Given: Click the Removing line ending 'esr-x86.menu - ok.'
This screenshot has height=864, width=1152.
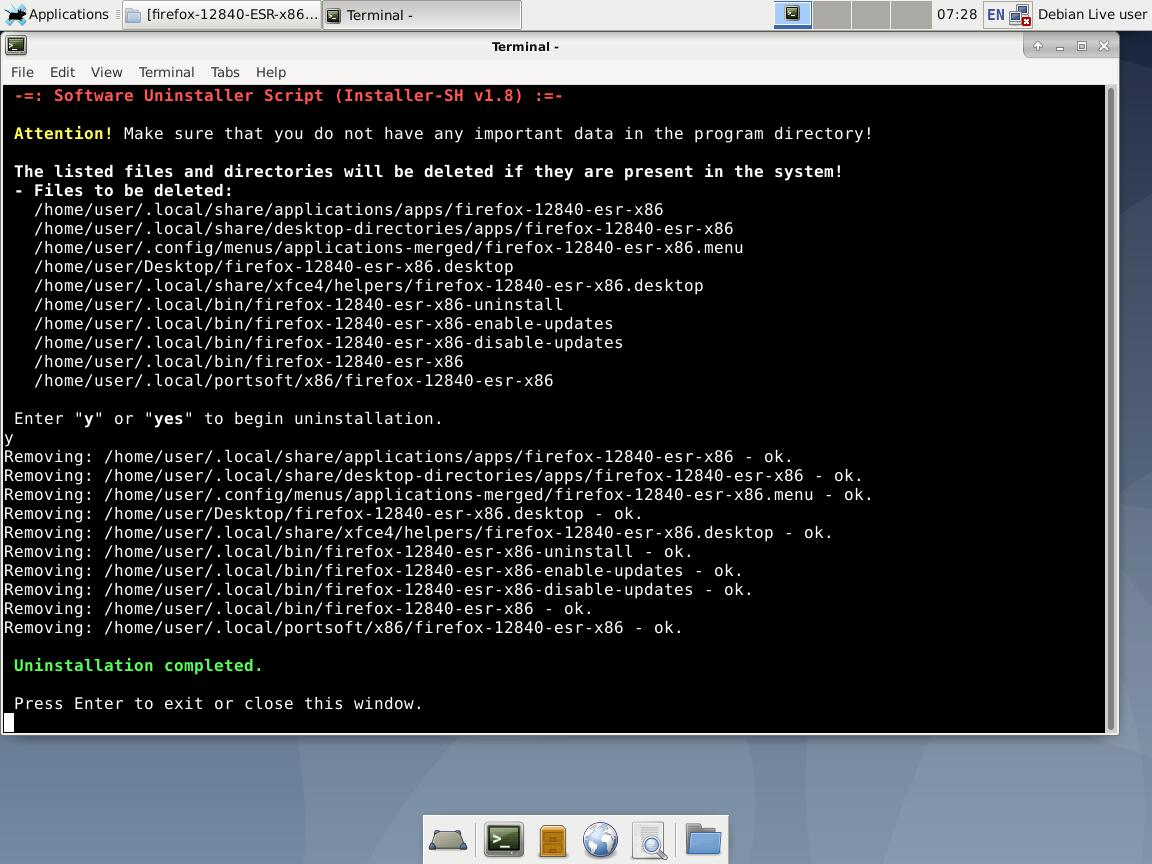Looking at the screenshot, I should pos(439,494).
